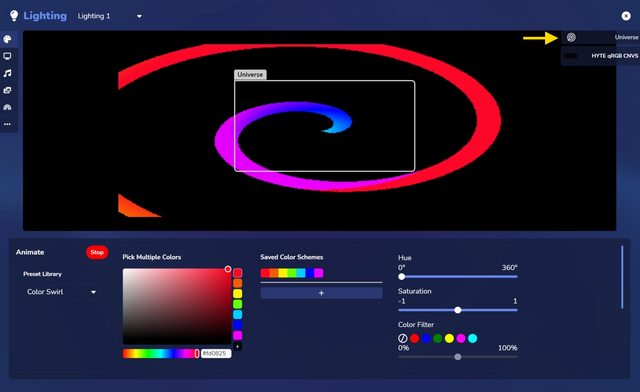Stop the animation with the Stop button
This screenshot has height=392, width=640.
click(97, 252)
